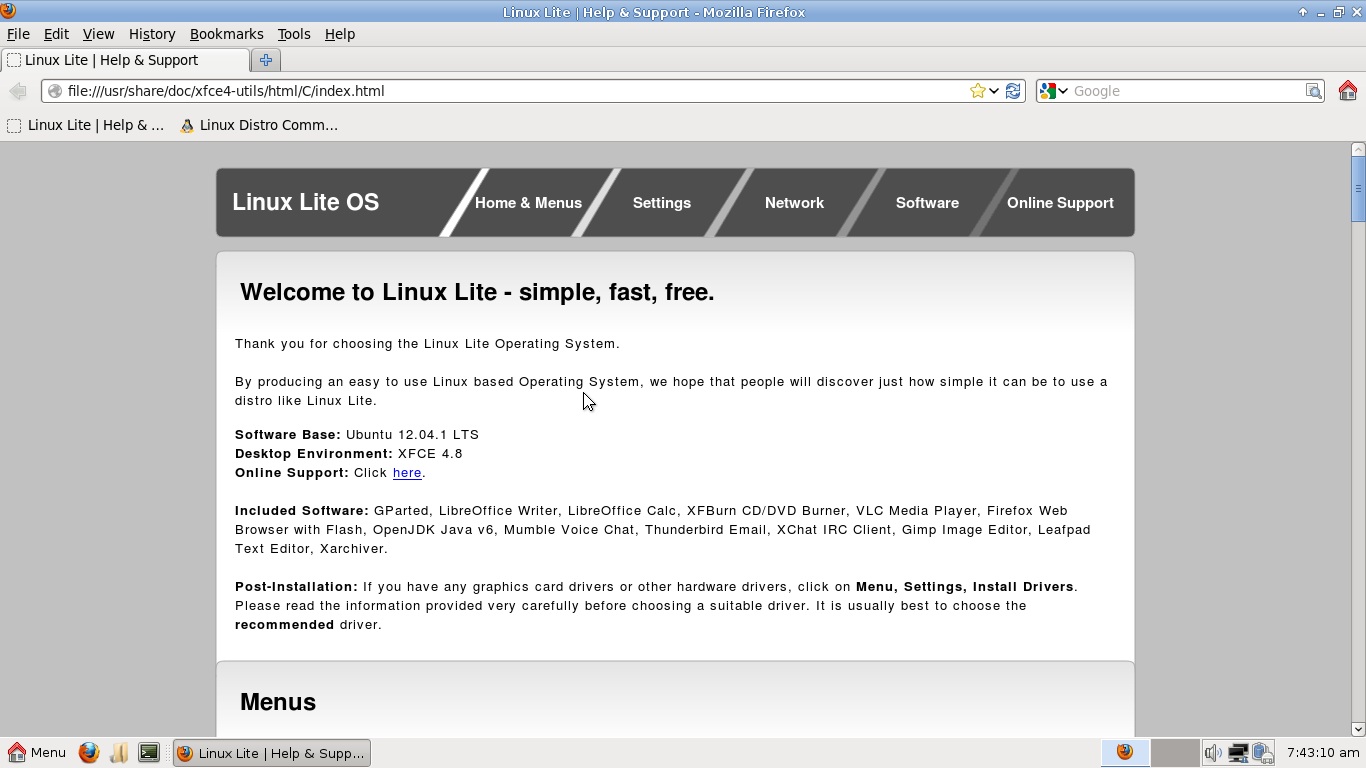The image size is (1366, 768).
Task: Click the Firefox window button in taskbar
Action: click(271, 753)
